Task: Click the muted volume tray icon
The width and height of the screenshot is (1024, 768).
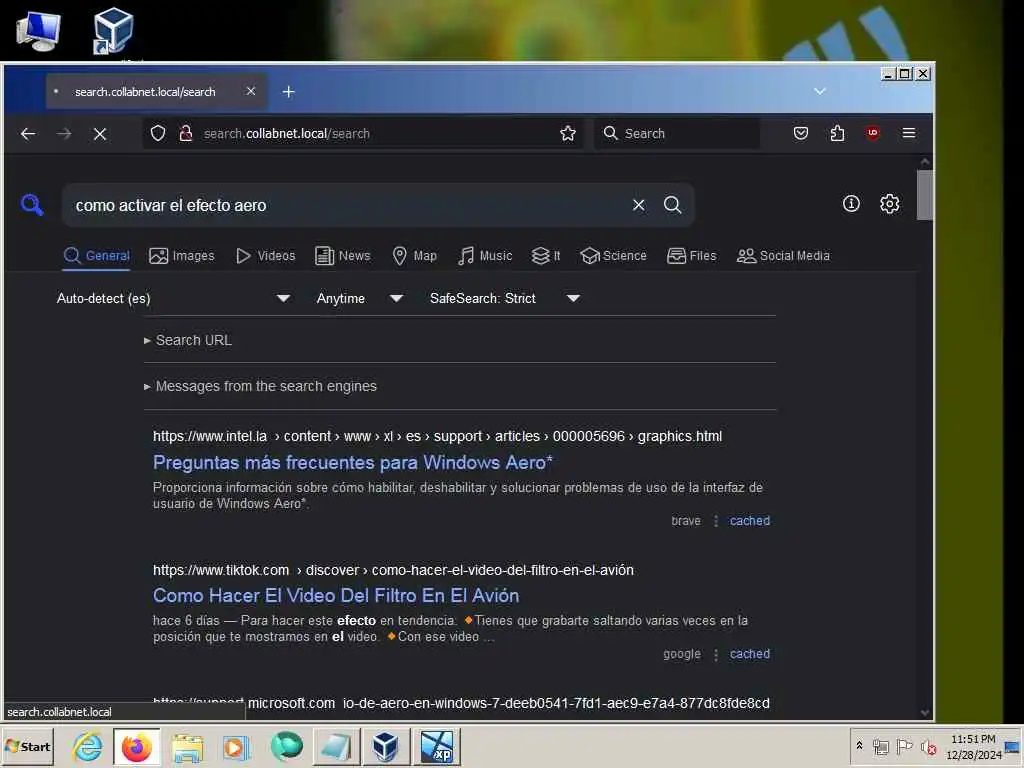Action: click(x=928, y=746)
